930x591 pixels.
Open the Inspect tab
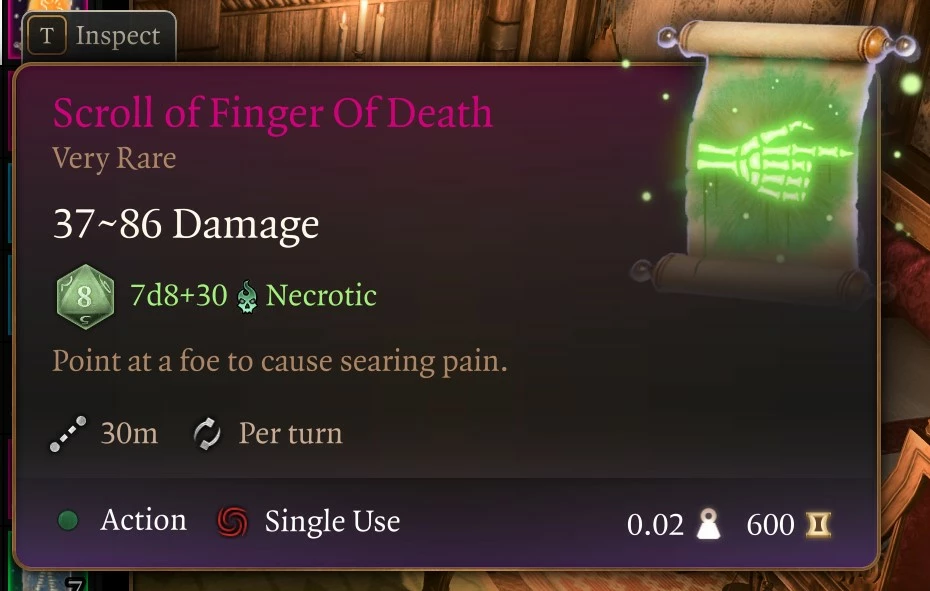click(x=100, y=36)
